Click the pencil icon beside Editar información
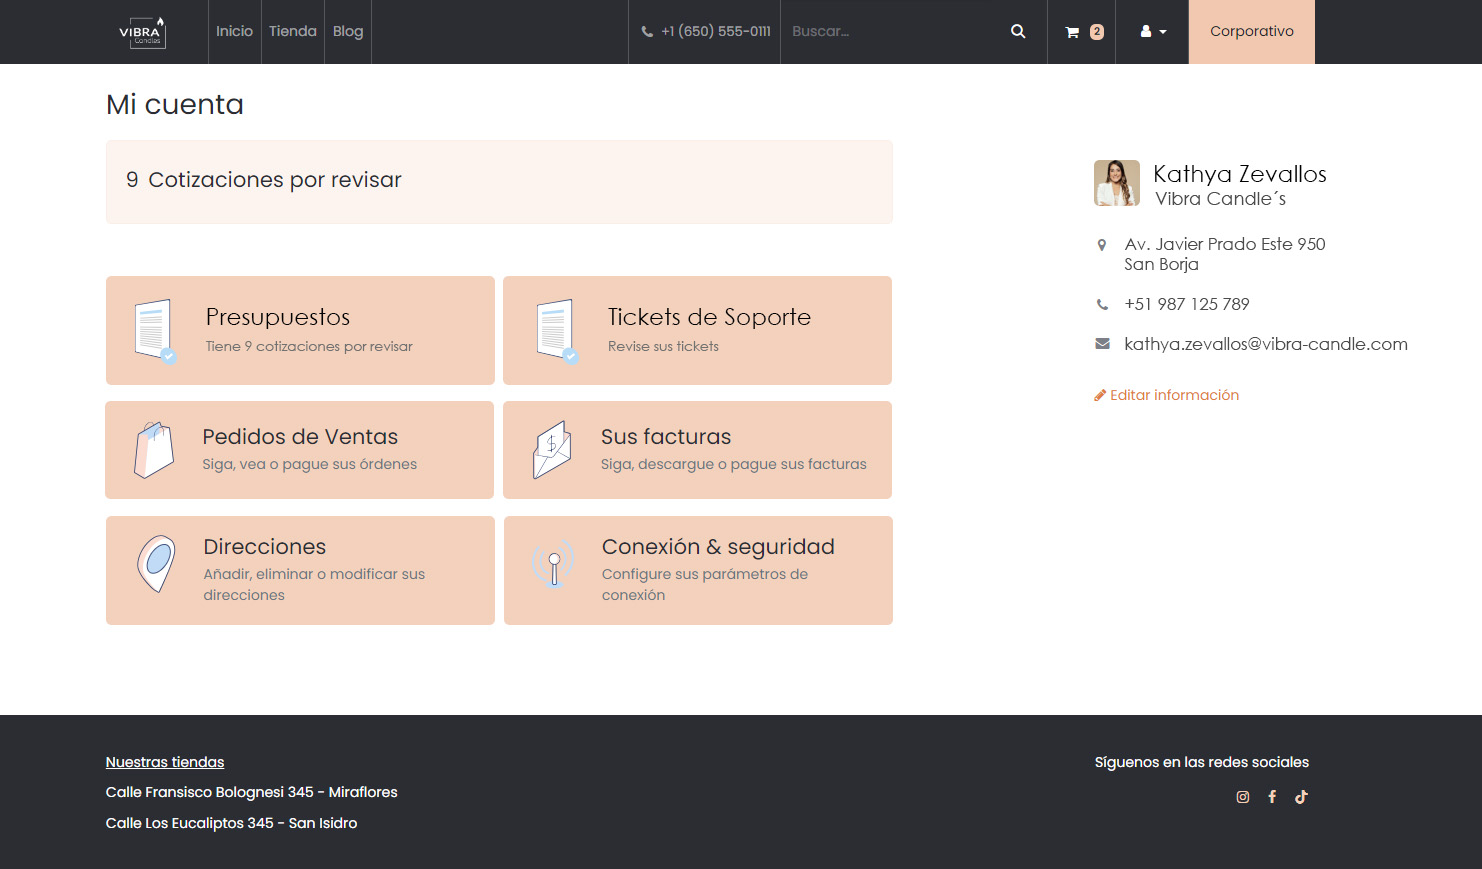The image size is (1482, 869). coord(1099,394)
